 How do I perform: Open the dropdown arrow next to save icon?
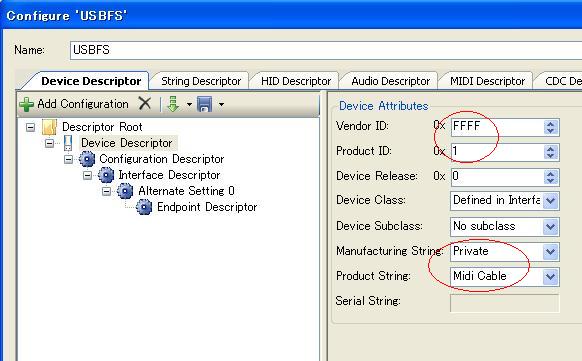tap(221, 105)
